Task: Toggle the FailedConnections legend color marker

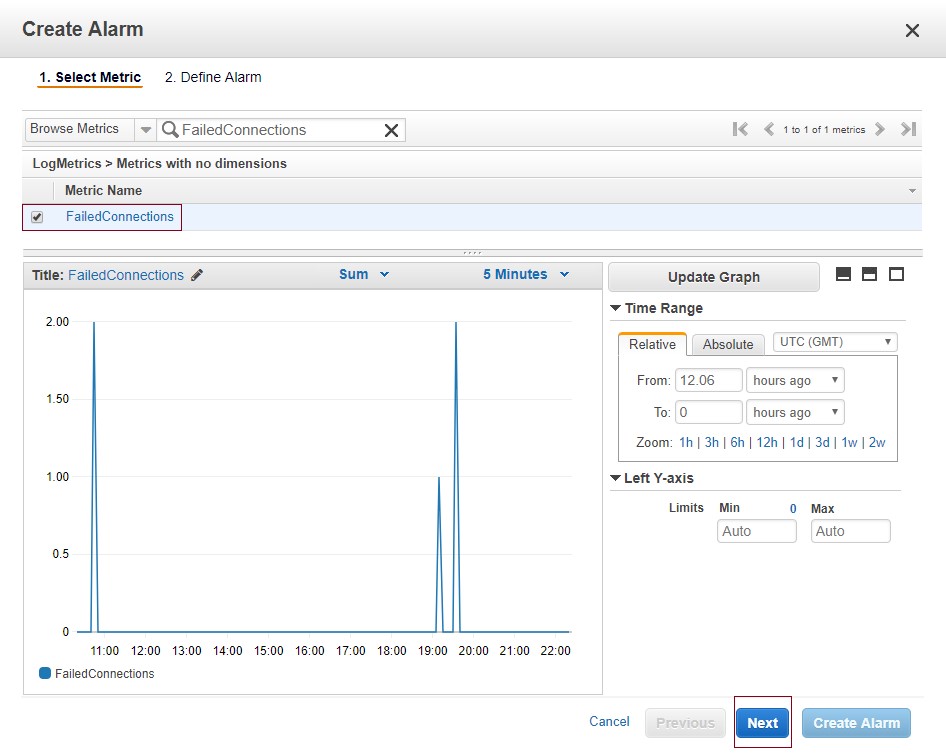Action: click(45, 673)
